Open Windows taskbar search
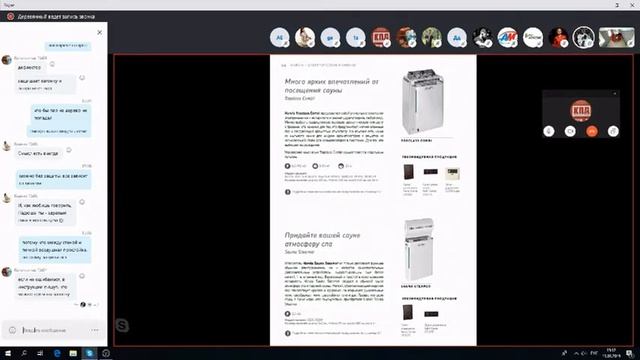Image resolution: width=640 pixels, height=360 pixels. pyautogui.click(x=24, y=353)
